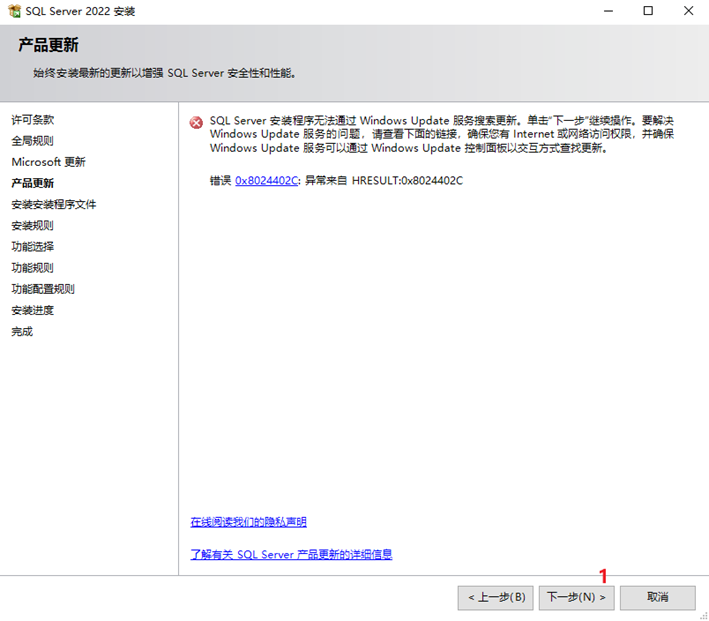
Task: Click the resize grip at window corner
Action: click(x=704, y=616)
